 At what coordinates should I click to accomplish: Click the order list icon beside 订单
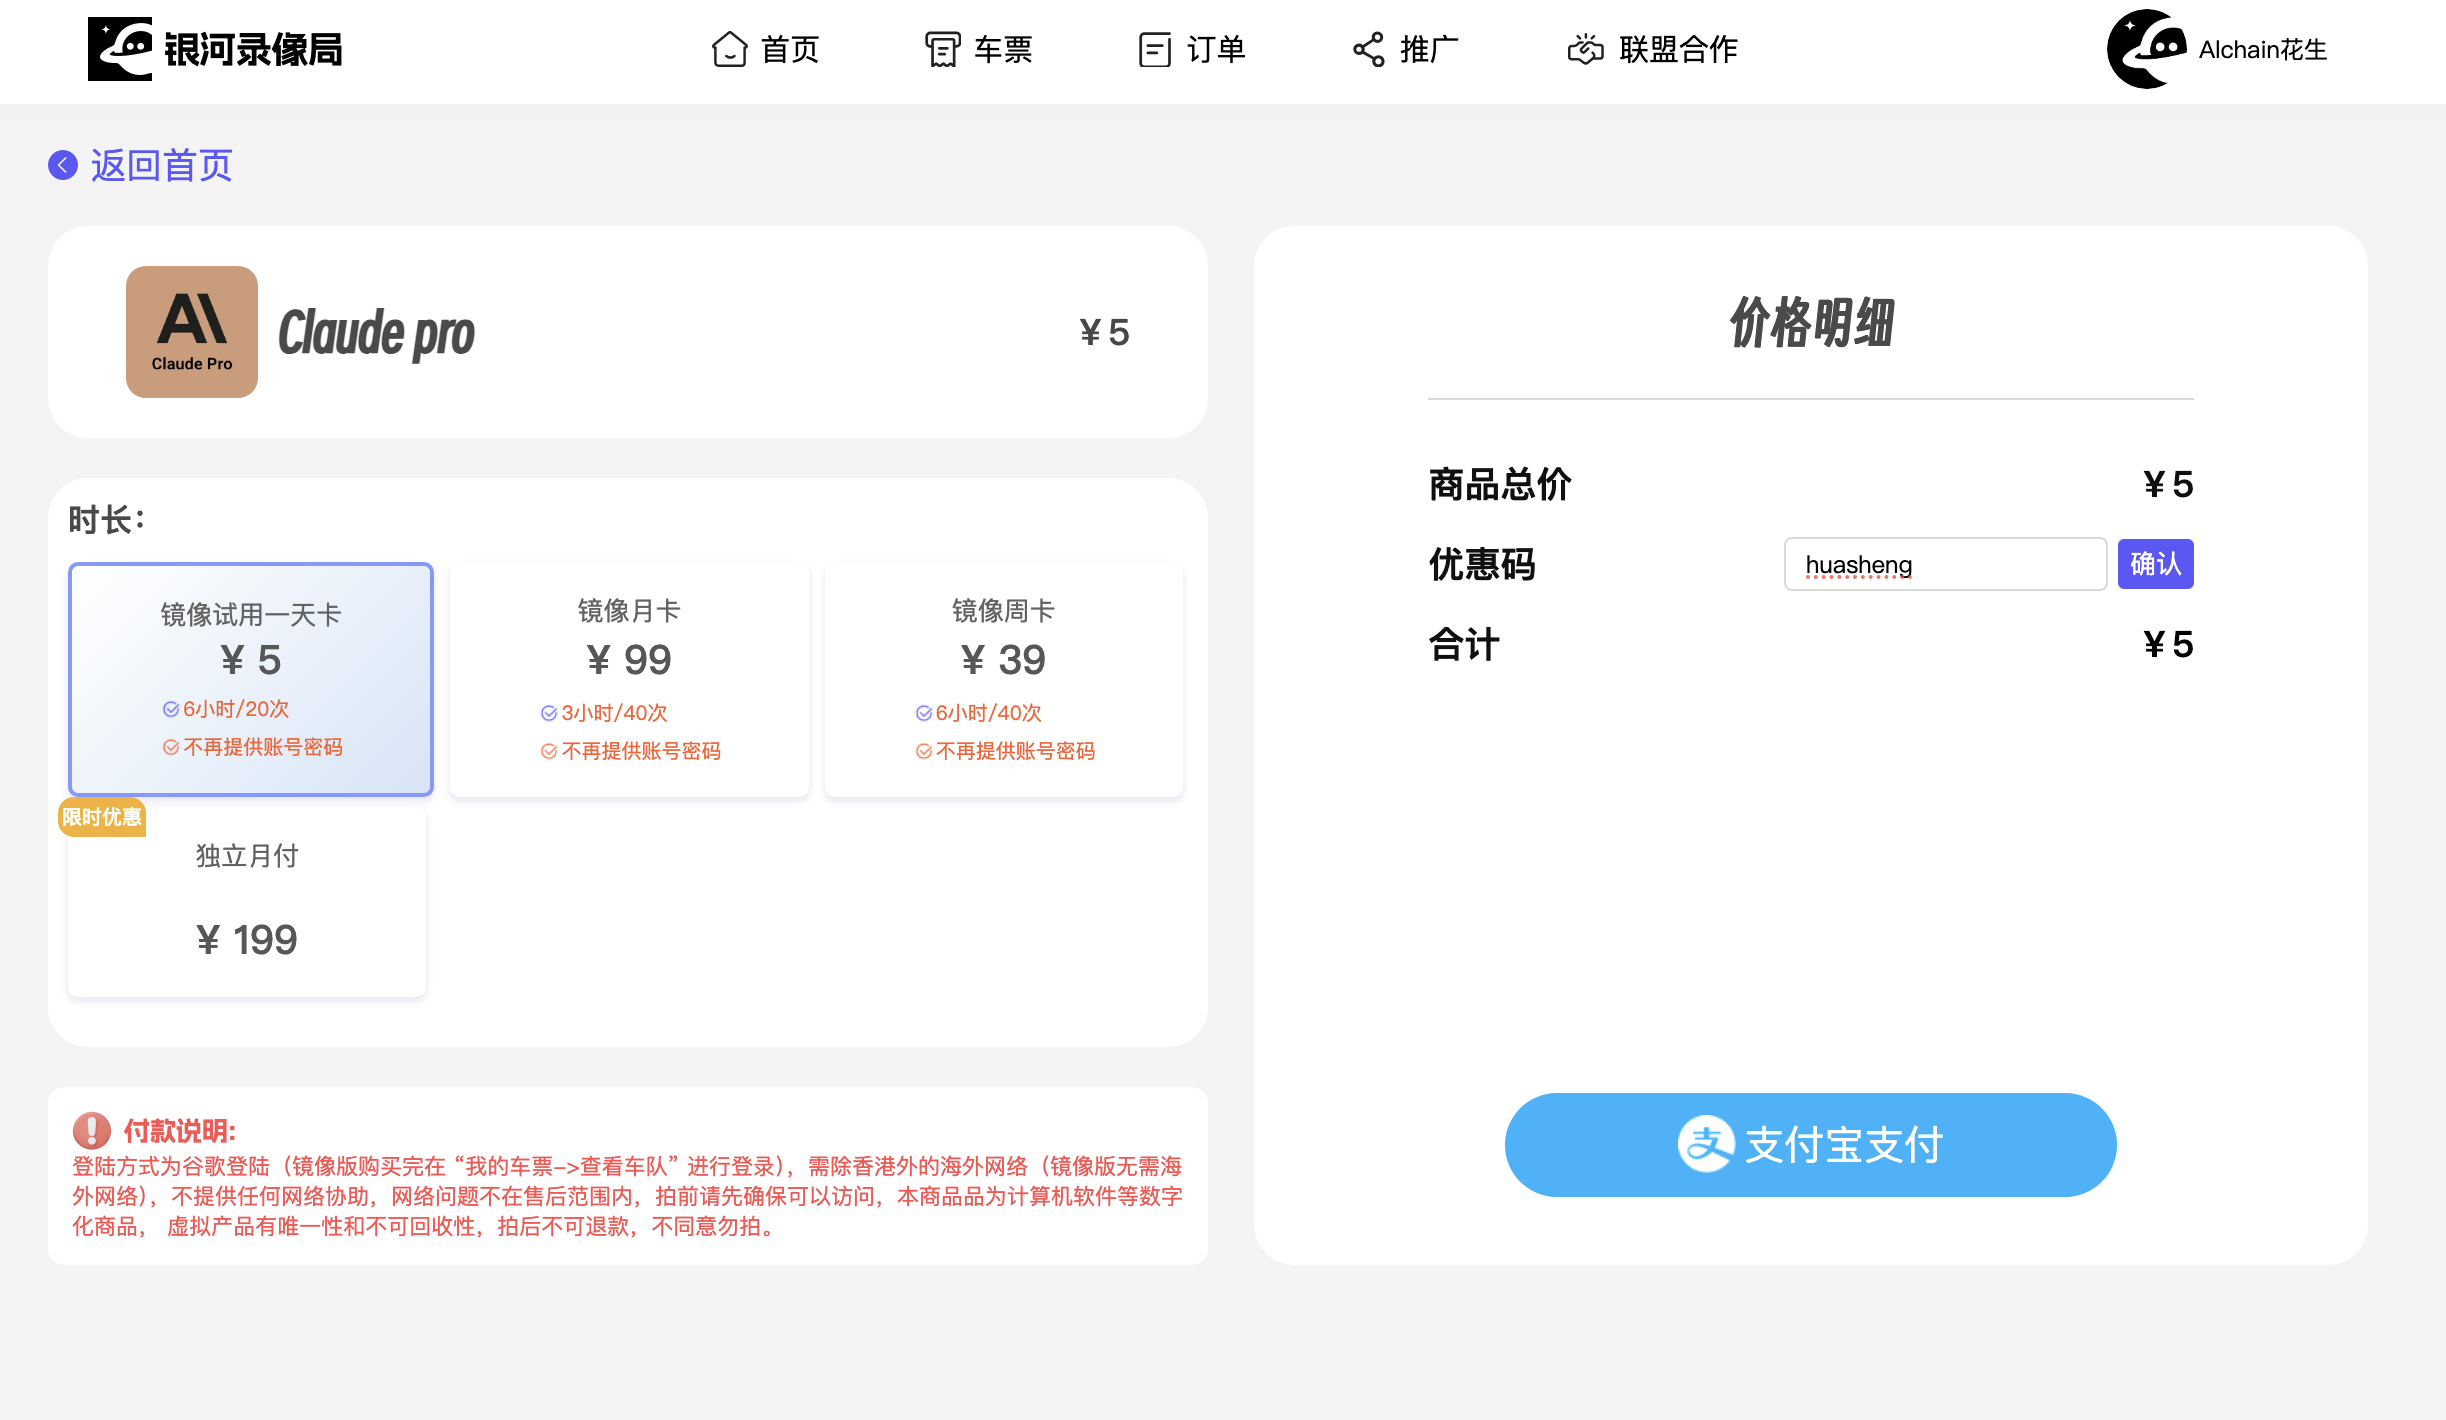point(1155,48)
